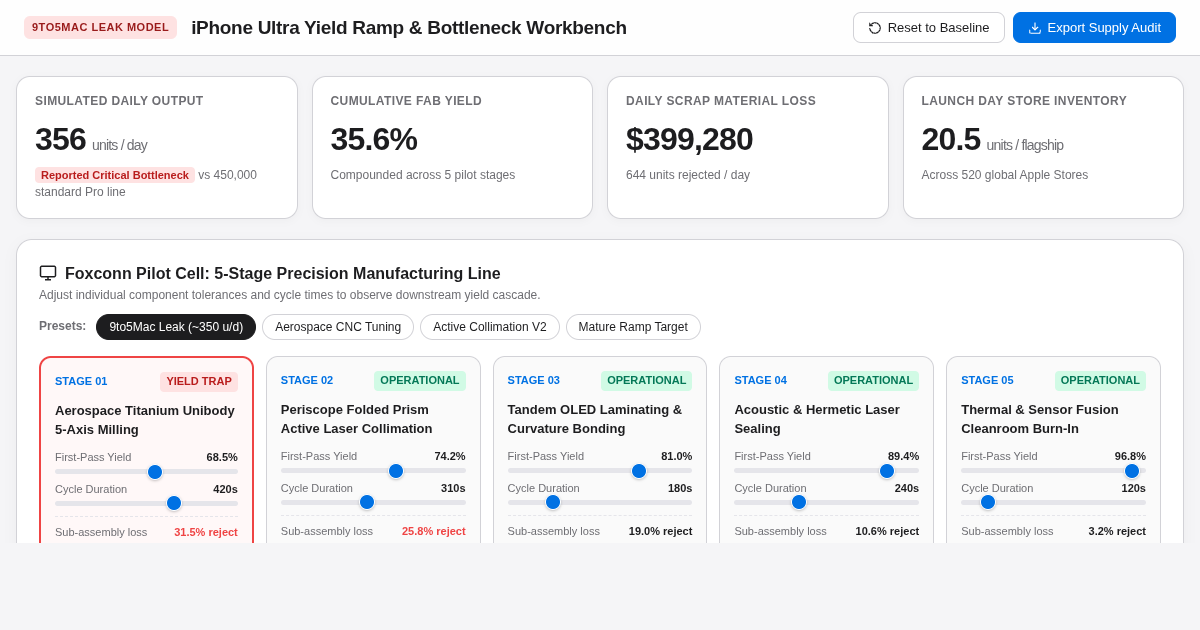The width and height of the screenshot is (1200, 630).
Task: Click the $399,280 scrap loss value
Action: 689,139
